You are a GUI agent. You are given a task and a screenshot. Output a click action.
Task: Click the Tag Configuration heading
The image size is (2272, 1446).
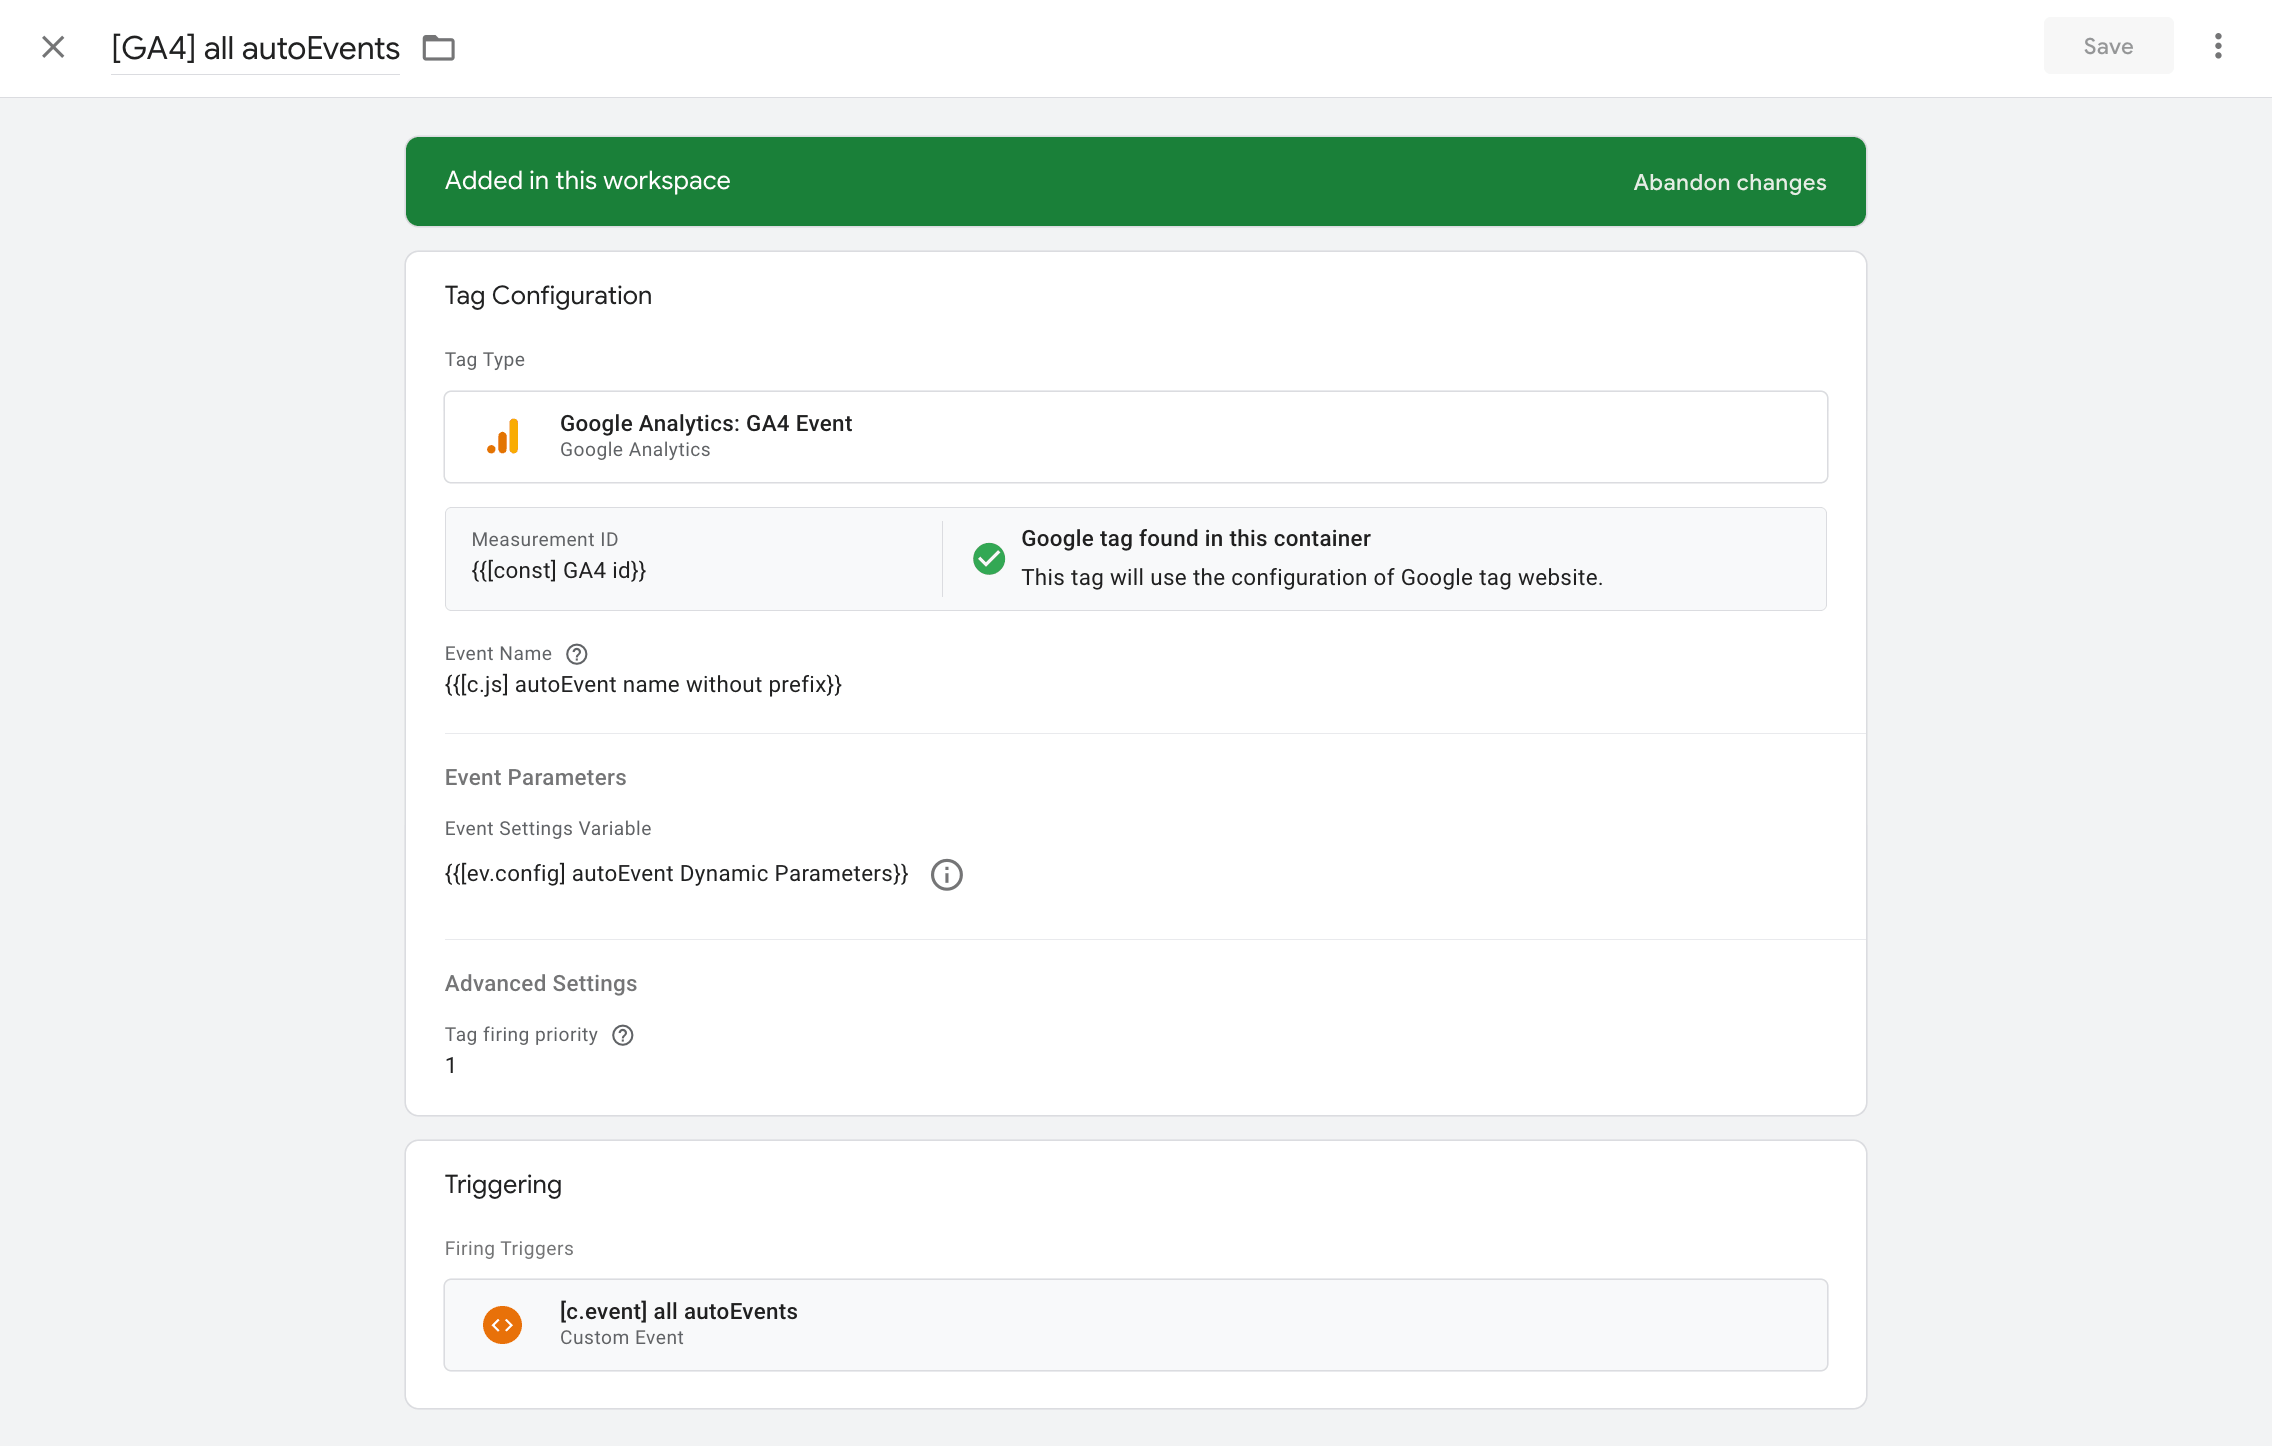point(548,296)
